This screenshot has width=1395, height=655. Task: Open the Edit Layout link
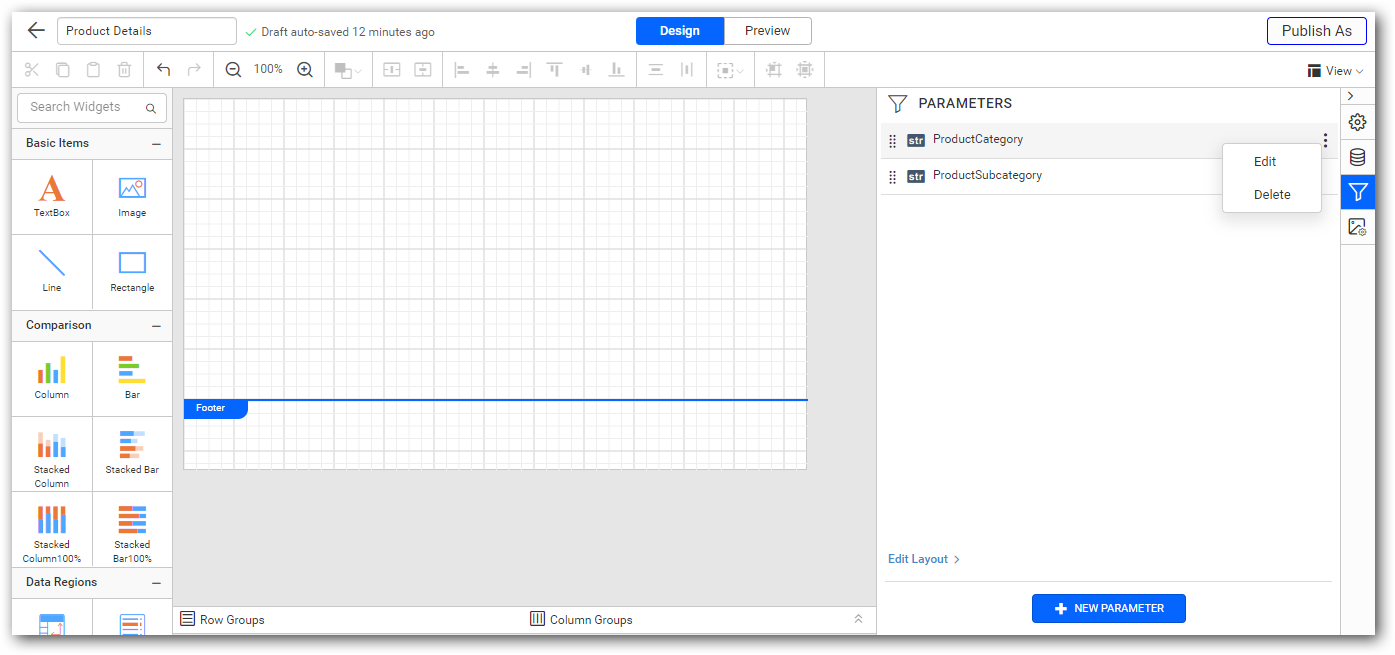(918, 559)
